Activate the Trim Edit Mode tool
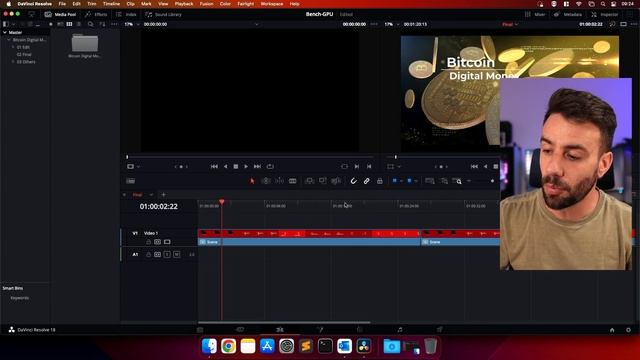The height and width of the screenshot is (360, 640). (x=266, y=181)
